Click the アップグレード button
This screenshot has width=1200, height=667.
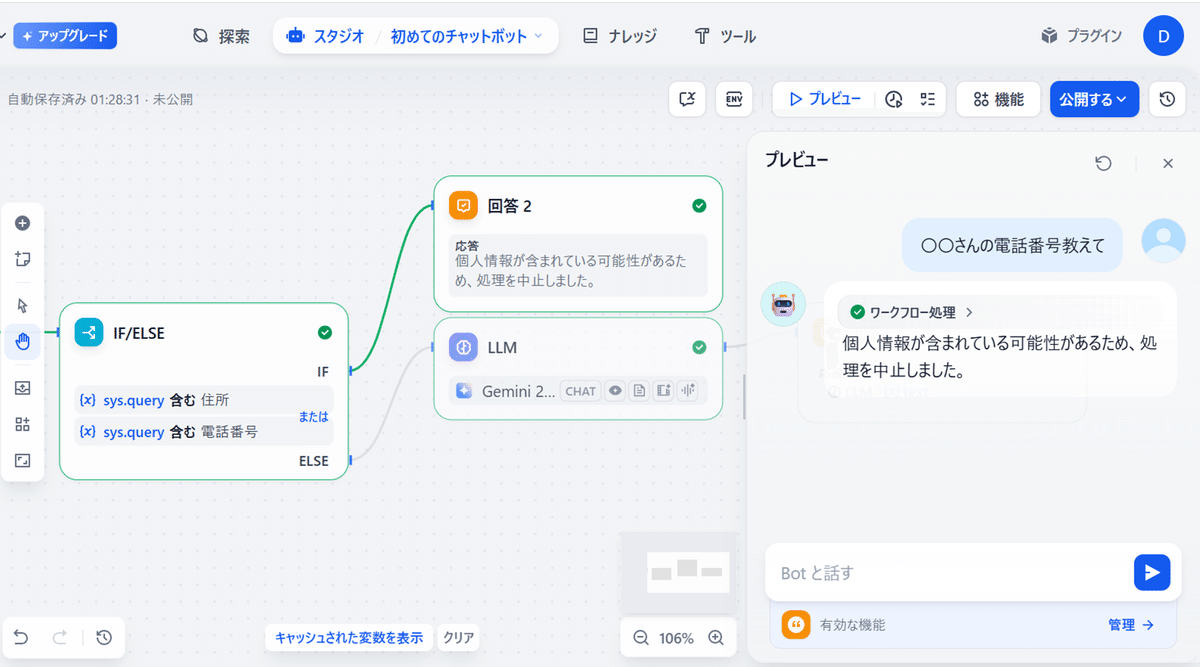(66, 36)
